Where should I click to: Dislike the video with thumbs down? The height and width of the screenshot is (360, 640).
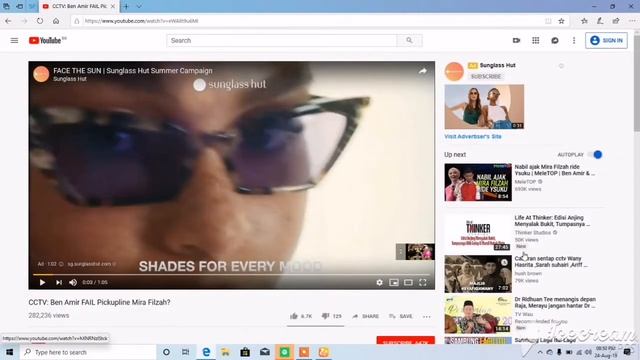(x=331, y=316)
